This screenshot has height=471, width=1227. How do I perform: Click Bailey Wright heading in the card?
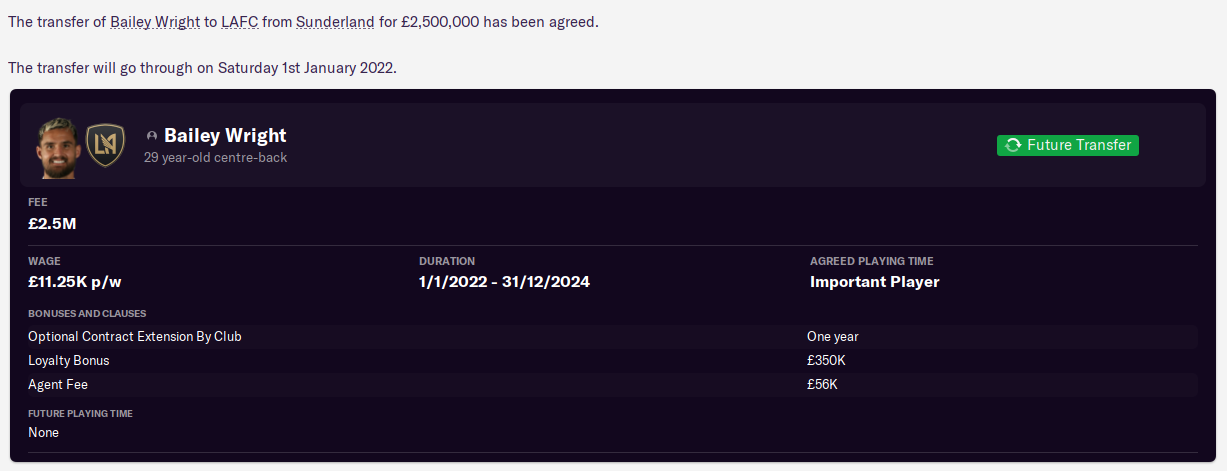click(225, 135)
